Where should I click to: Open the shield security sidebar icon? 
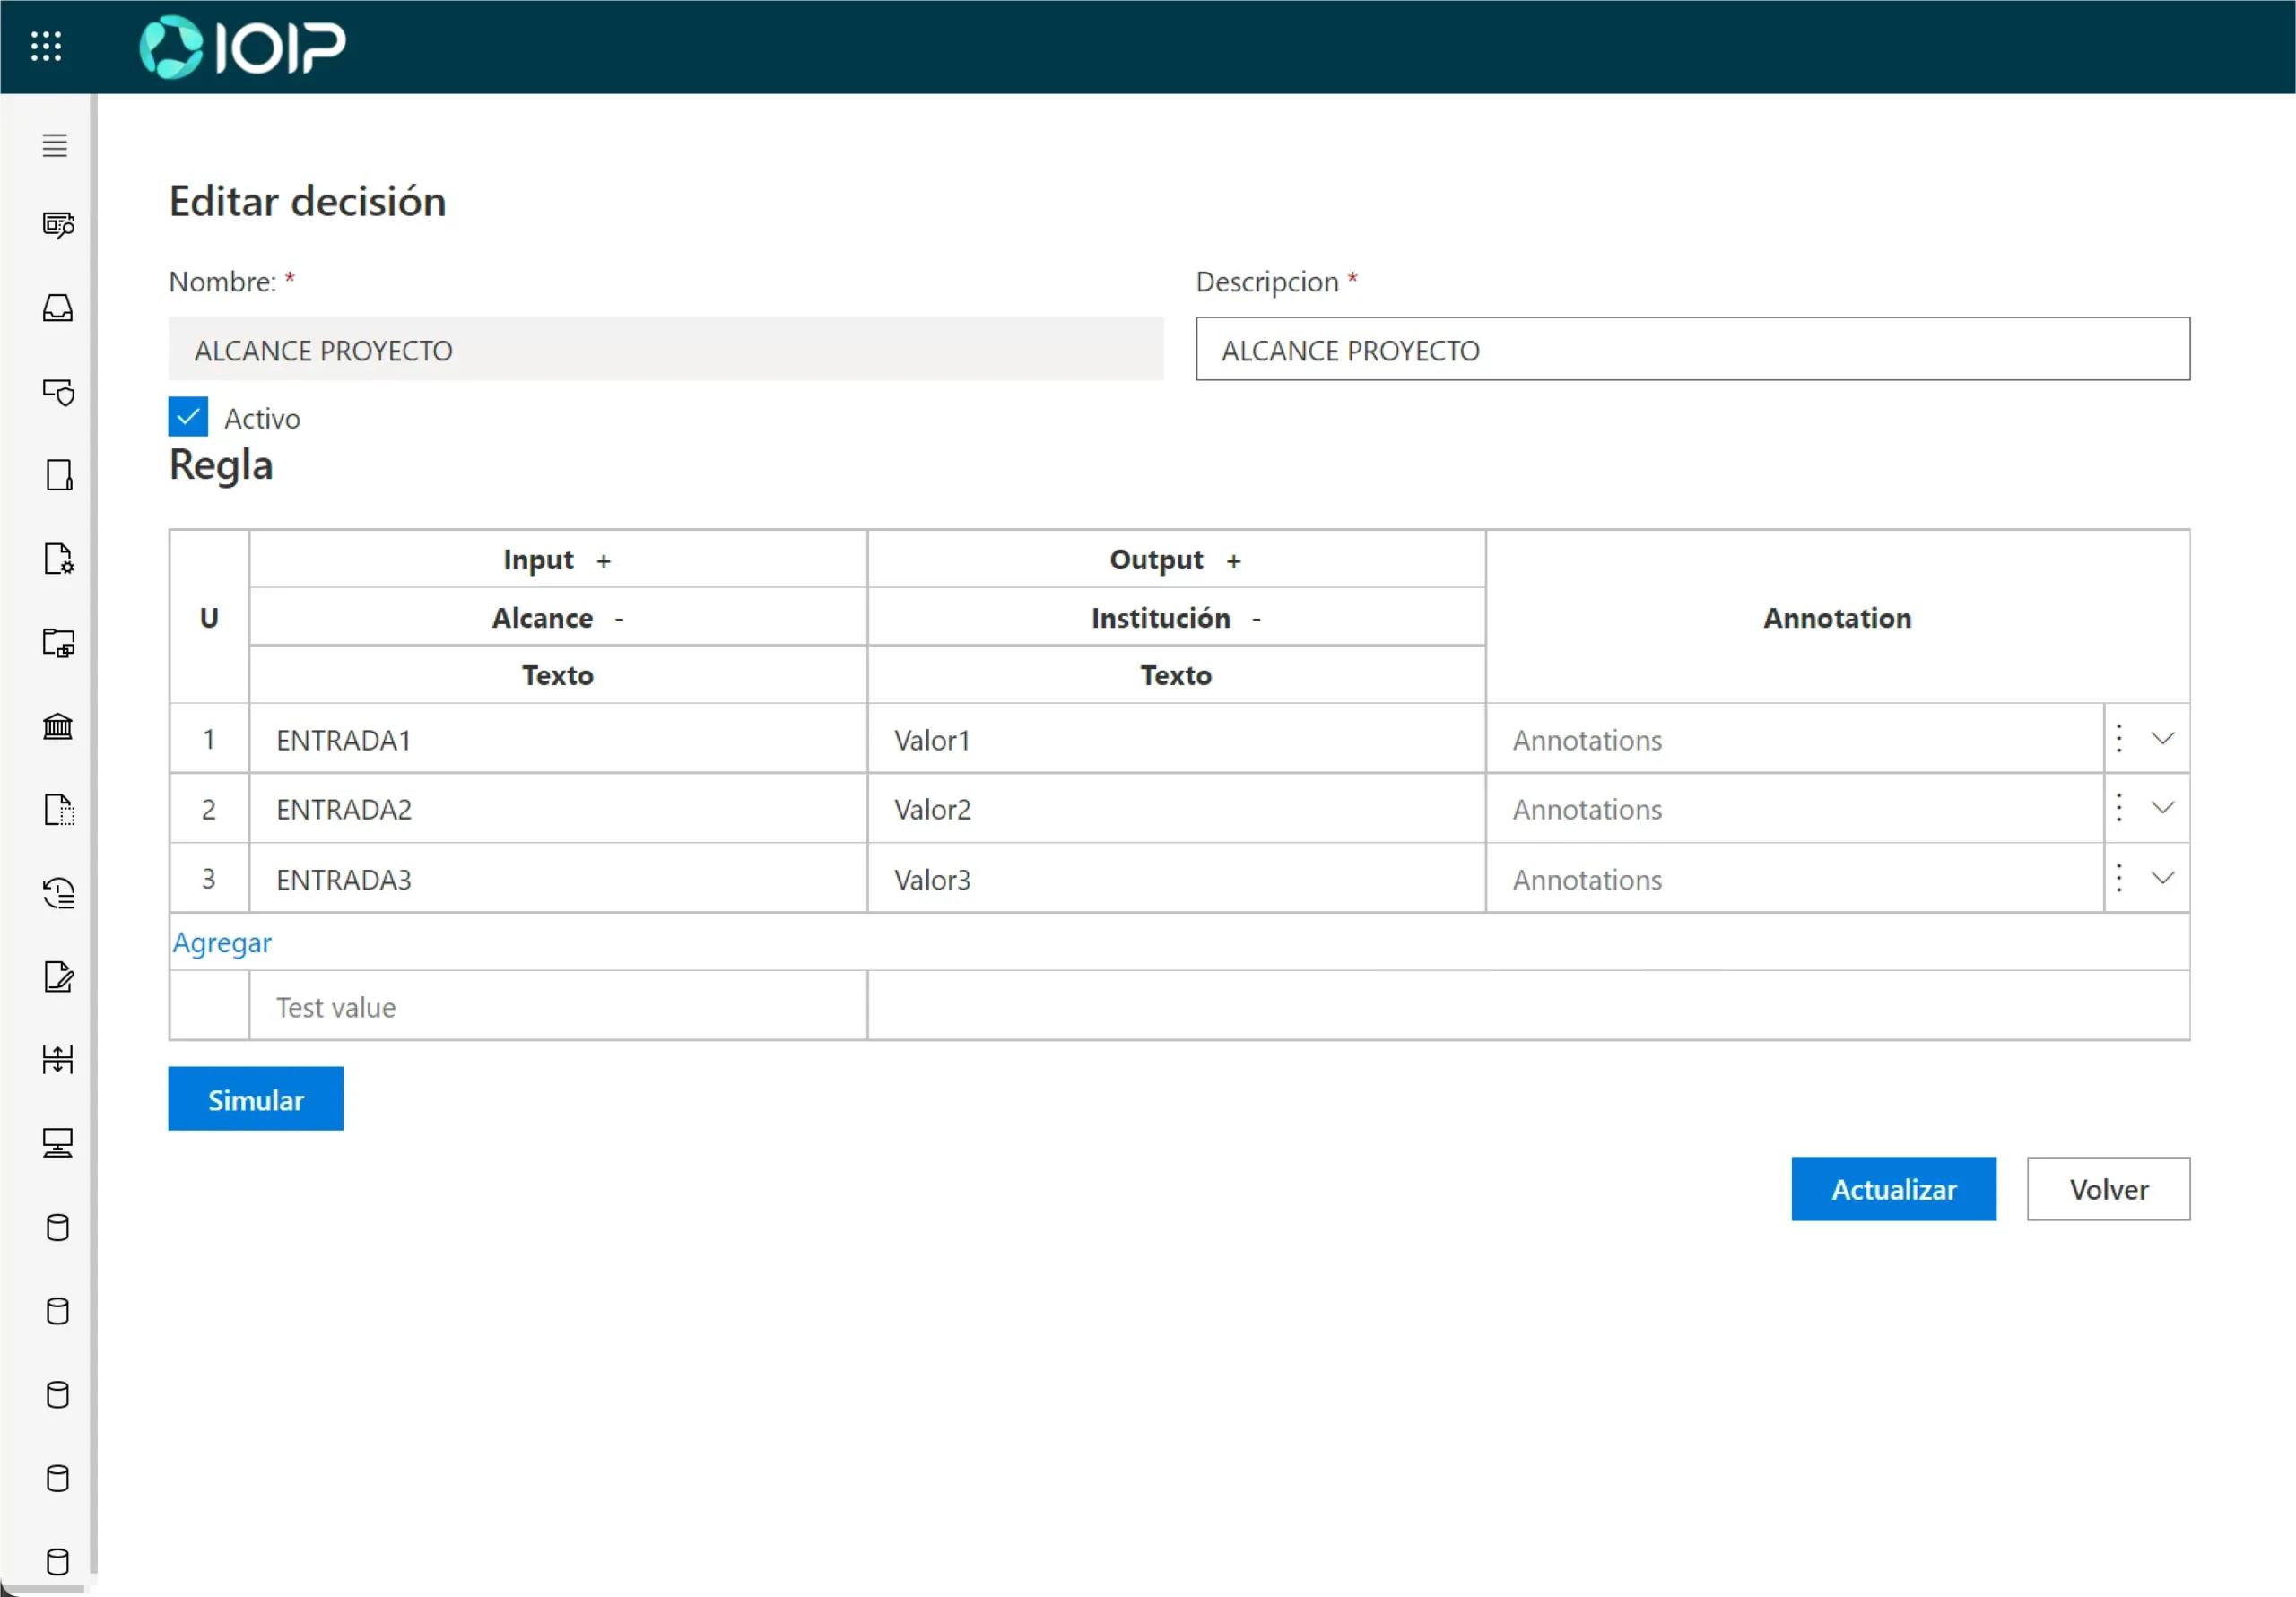pyautogui.click(x=58, y=392)
